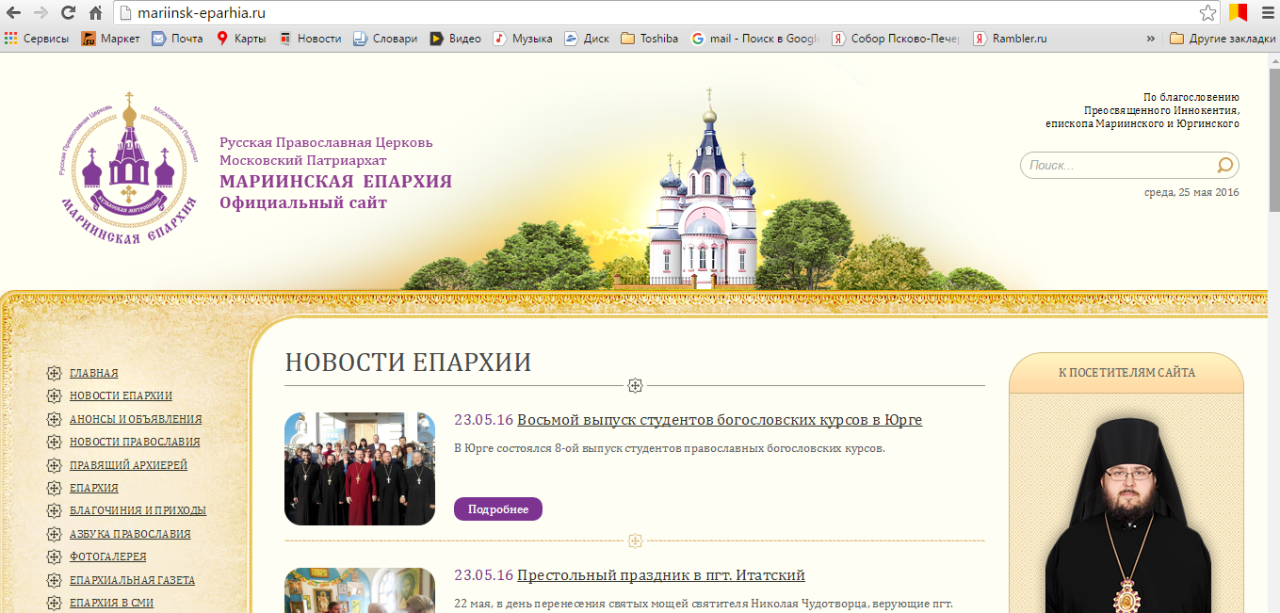1280x613 pixels.
Task: Open the АЗБУКА ПРАВОСЛАВИЯ menu item
Action: point(130,534)
